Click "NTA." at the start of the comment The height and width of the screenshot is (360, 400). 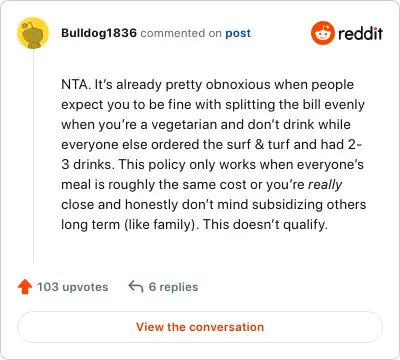[x=76, y=84]
